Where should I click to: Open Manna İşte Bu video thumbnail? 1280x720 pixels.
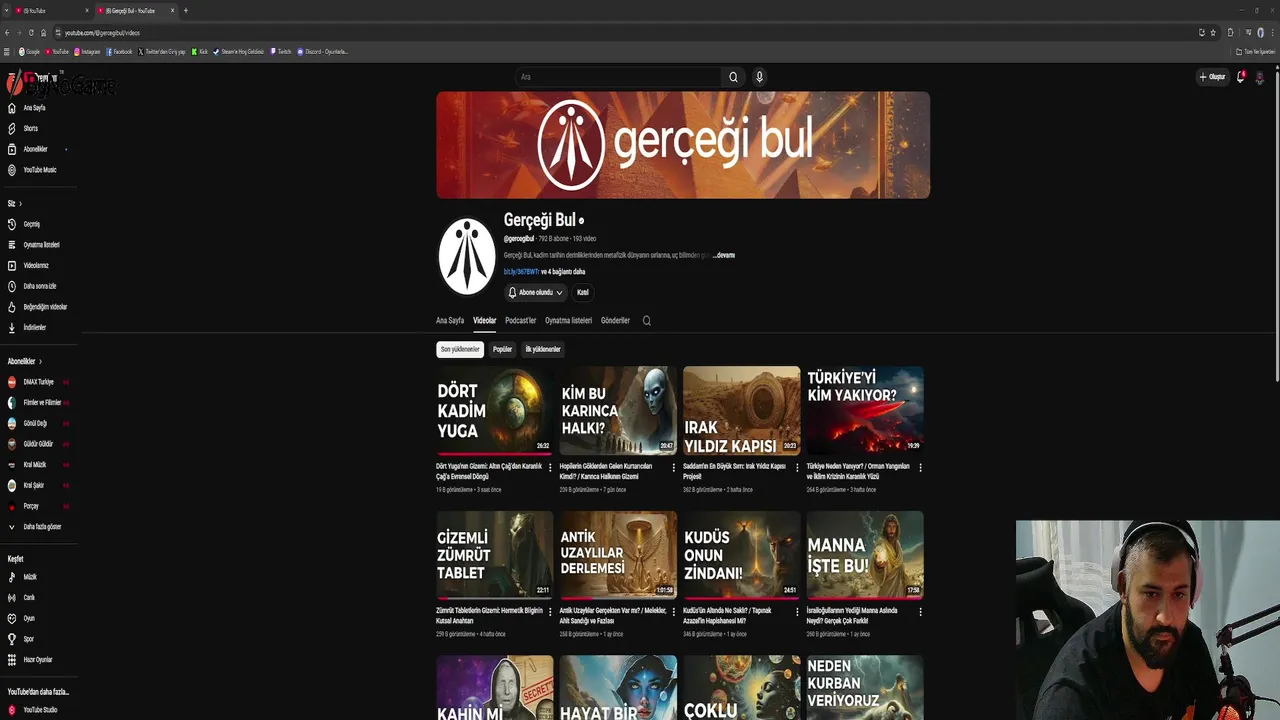[865, 555]
